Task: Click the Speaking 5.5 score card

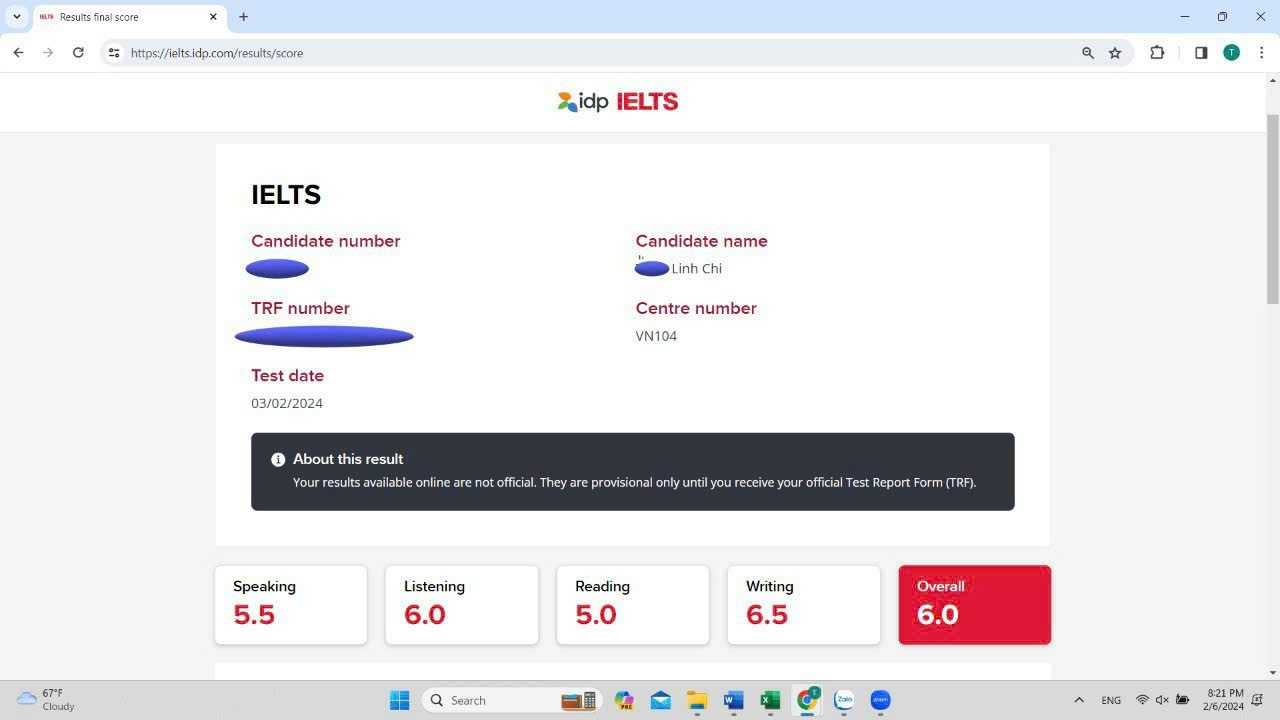Action: click(291, 605)
